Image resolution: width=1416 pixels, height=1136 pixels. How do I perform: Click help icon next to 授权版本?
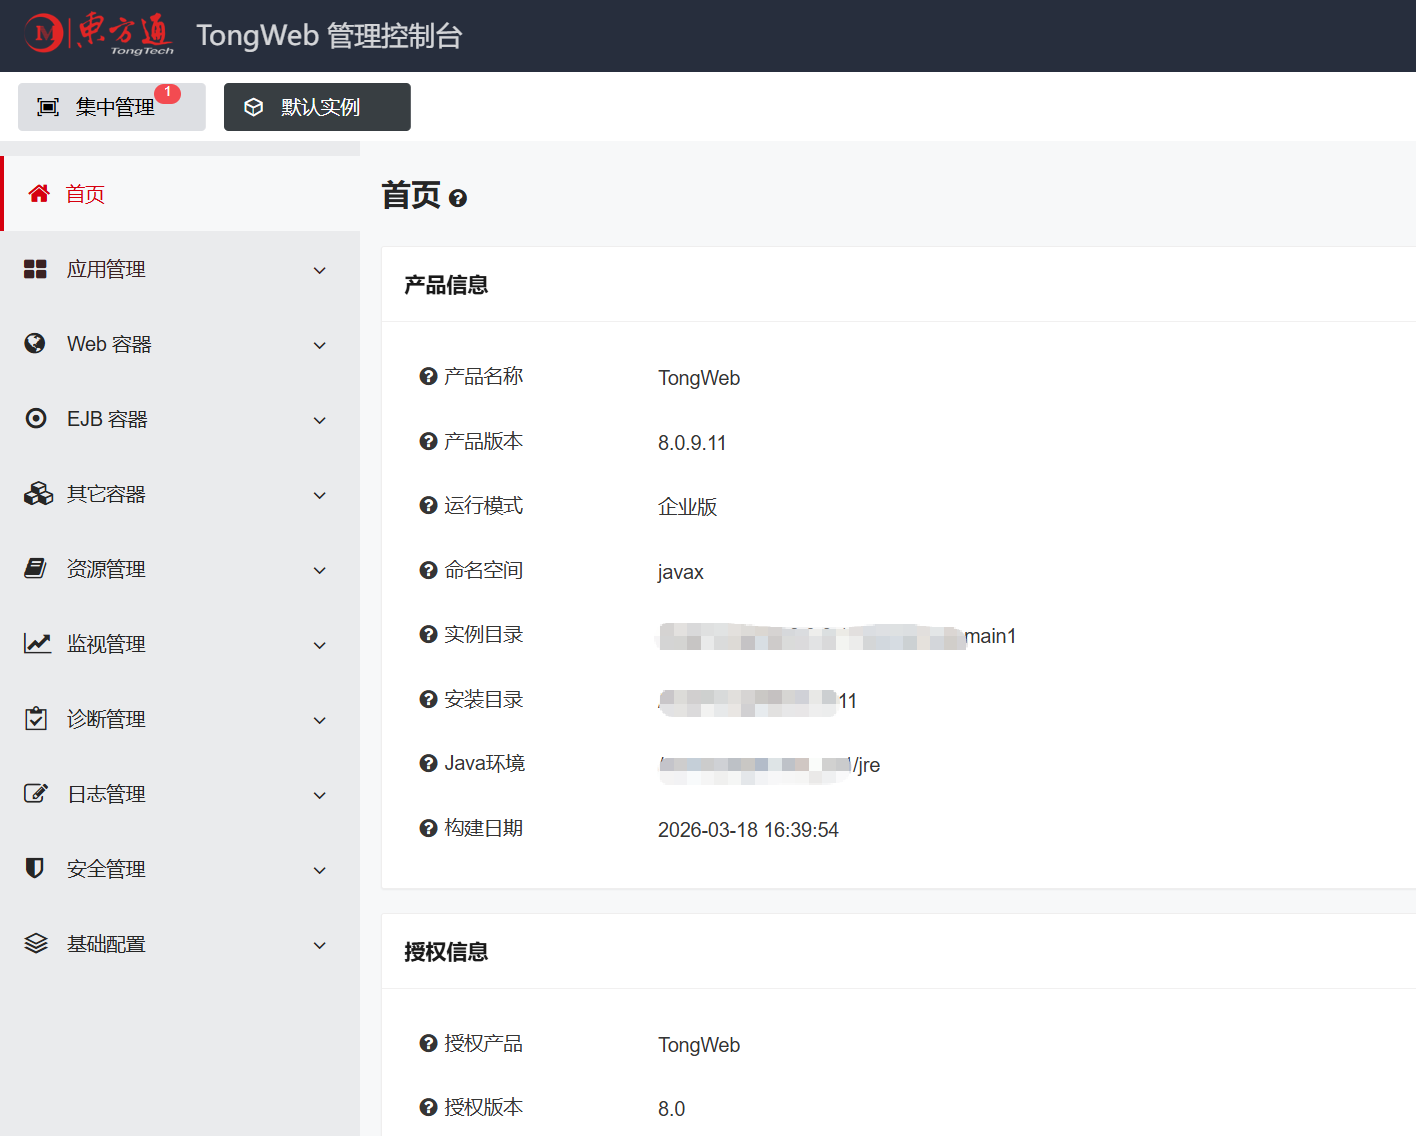point(429,1107)
